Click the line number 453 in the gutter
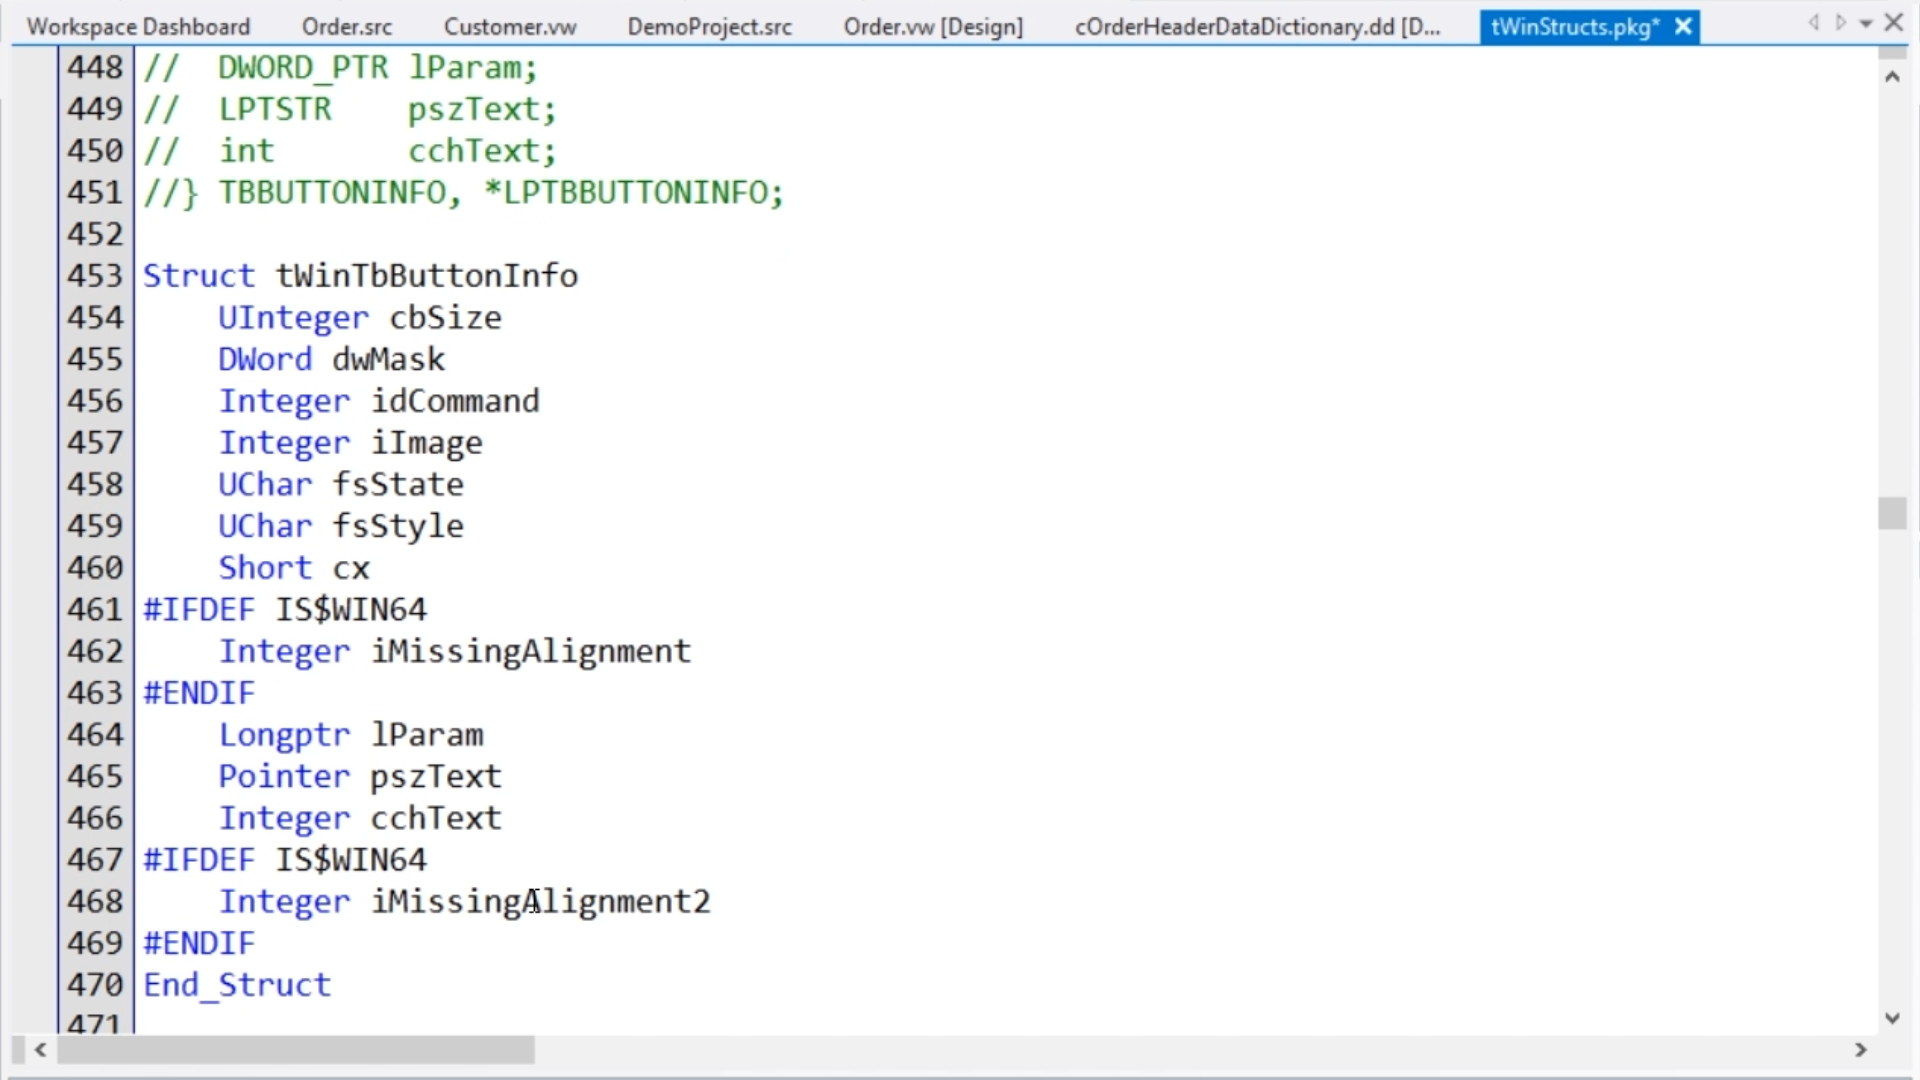 coord(95,276)
